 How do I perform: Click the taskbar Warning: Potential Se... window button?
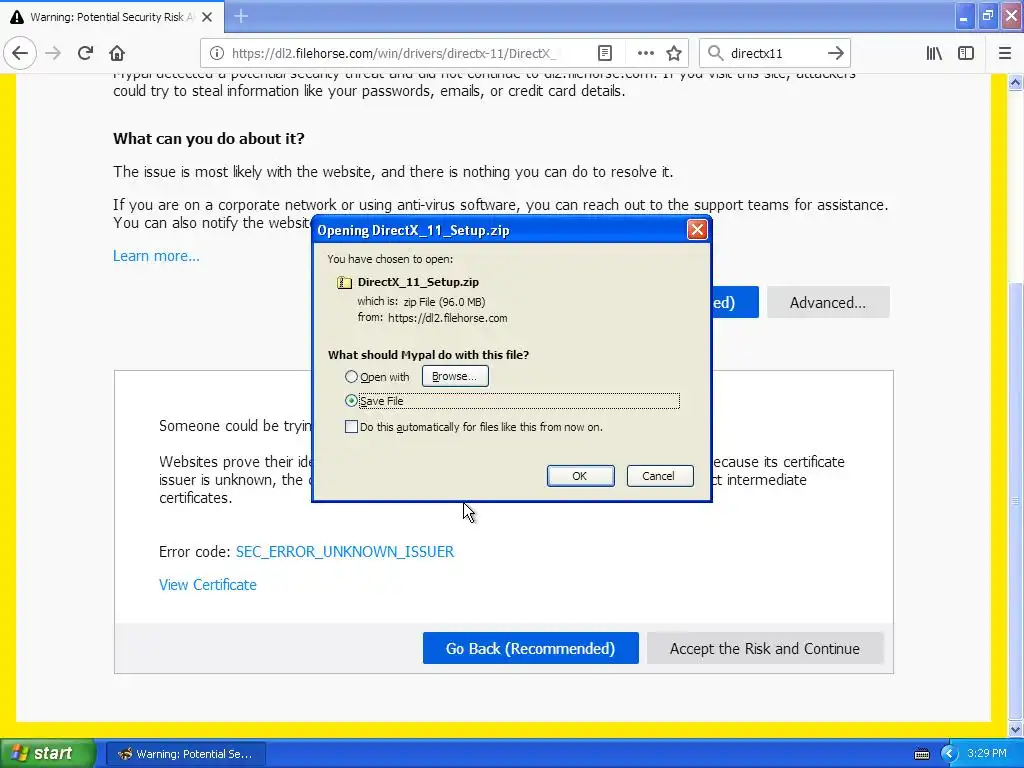(185, 754)
